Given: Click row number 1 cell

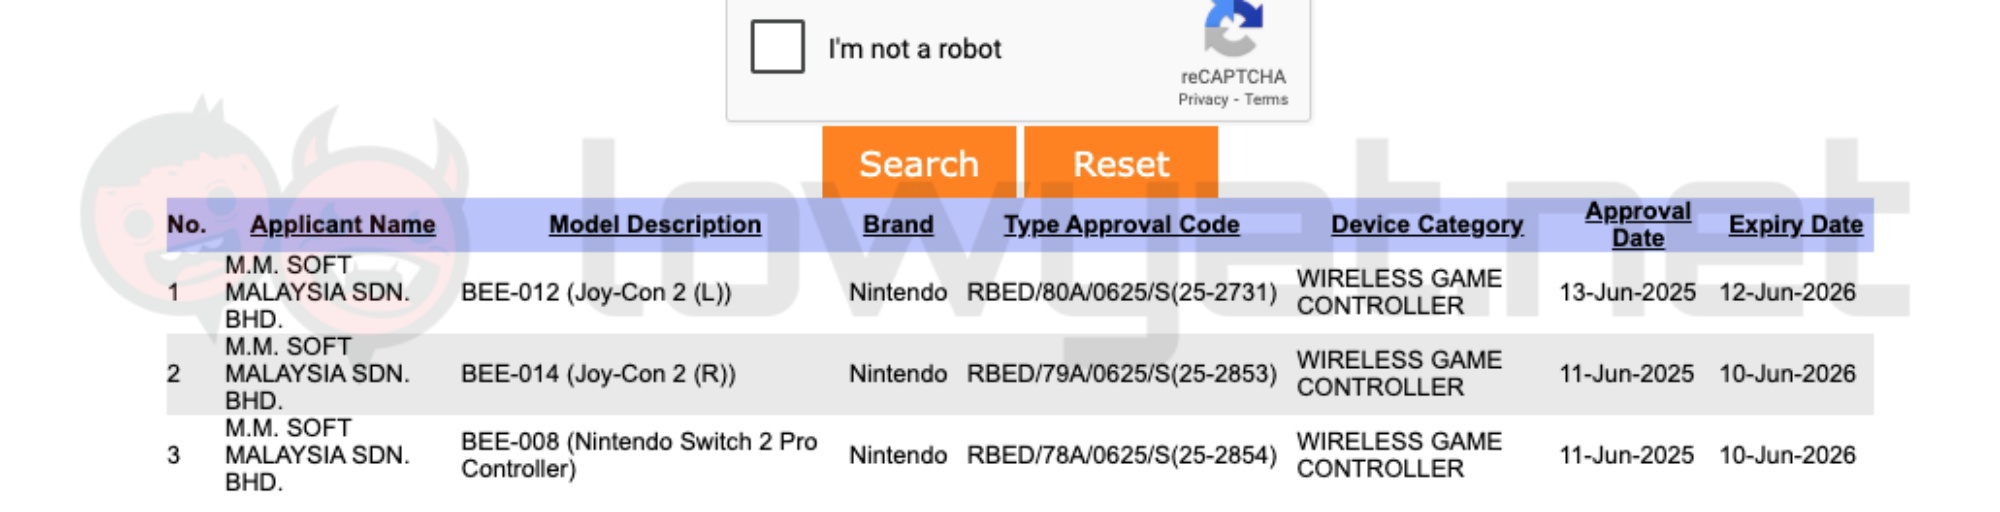Looking at the screenshot, I should 174,292.
